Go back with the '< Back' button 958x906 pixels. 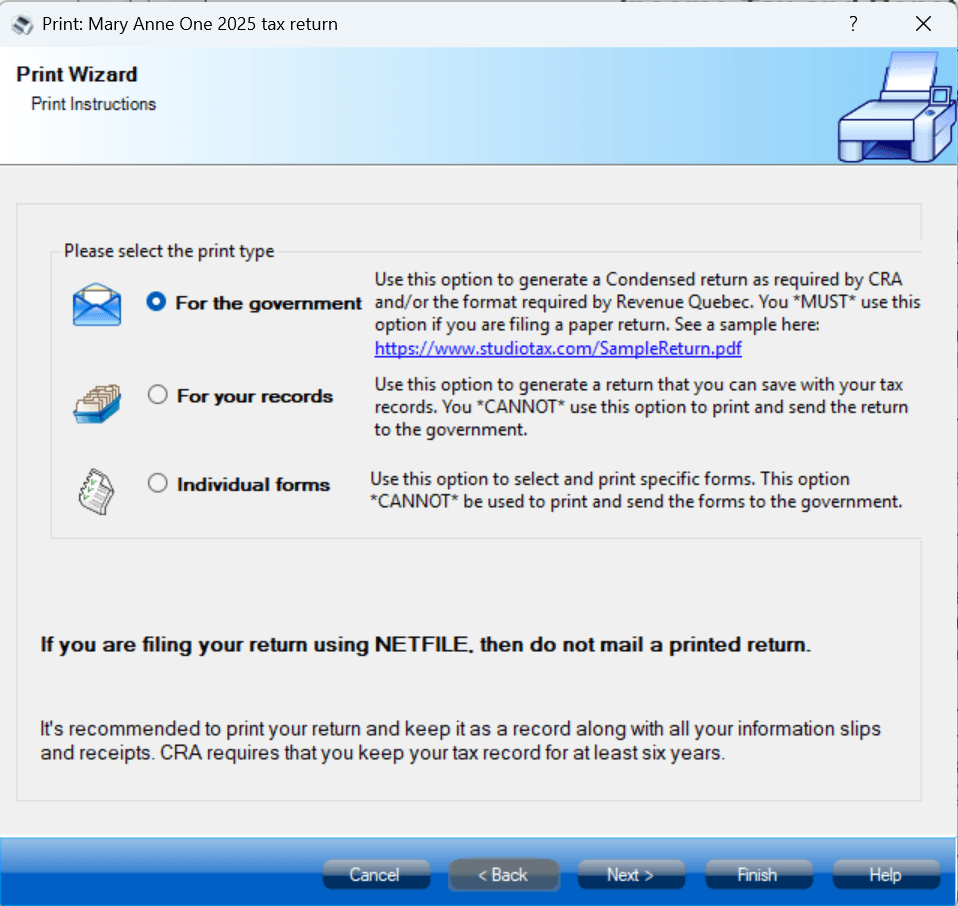503,875
